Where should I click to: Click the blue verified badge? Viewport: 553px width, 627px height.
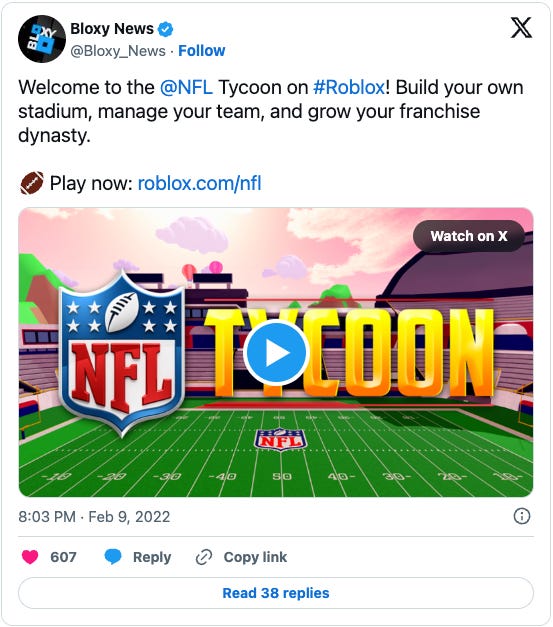click(x=165, y=29)
